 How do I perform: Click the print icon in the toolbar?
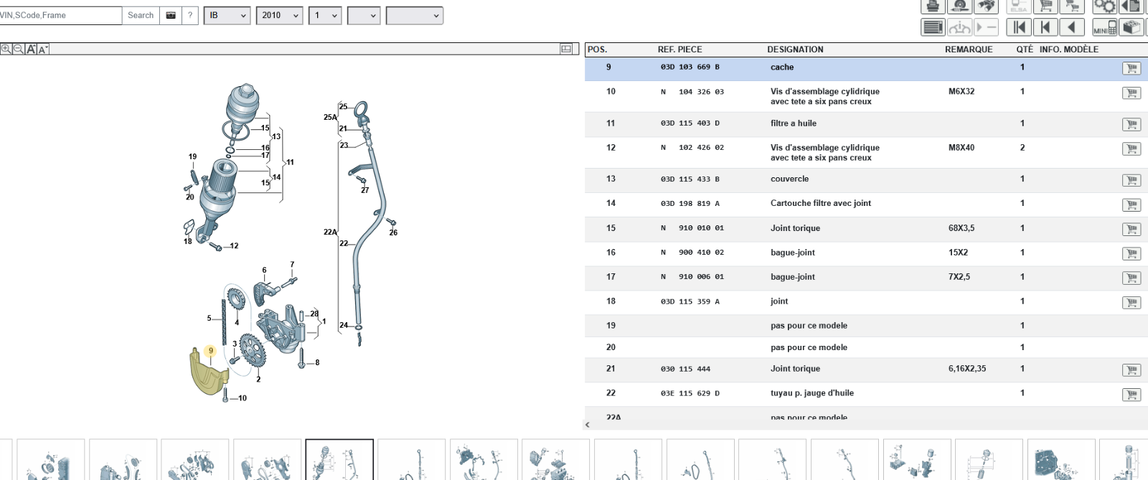[x=933, y=7]
